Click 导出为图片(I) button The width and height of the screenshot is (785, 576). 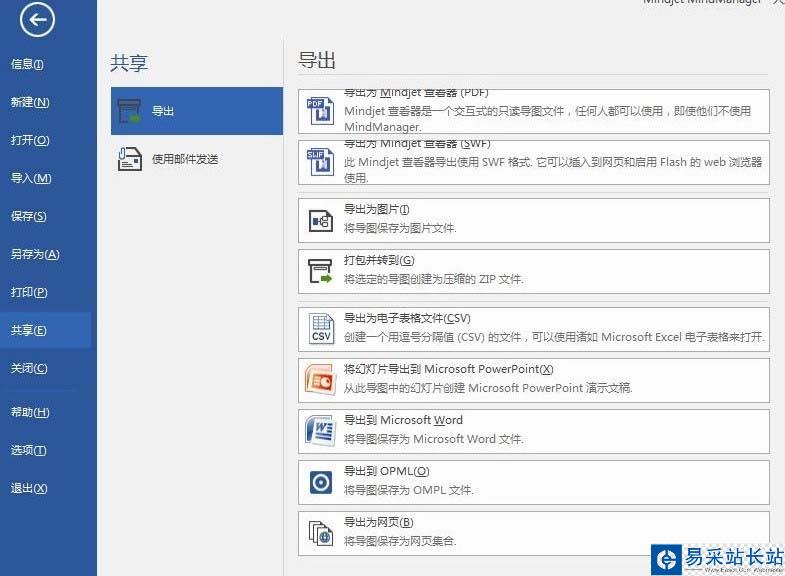pos(534,221)
